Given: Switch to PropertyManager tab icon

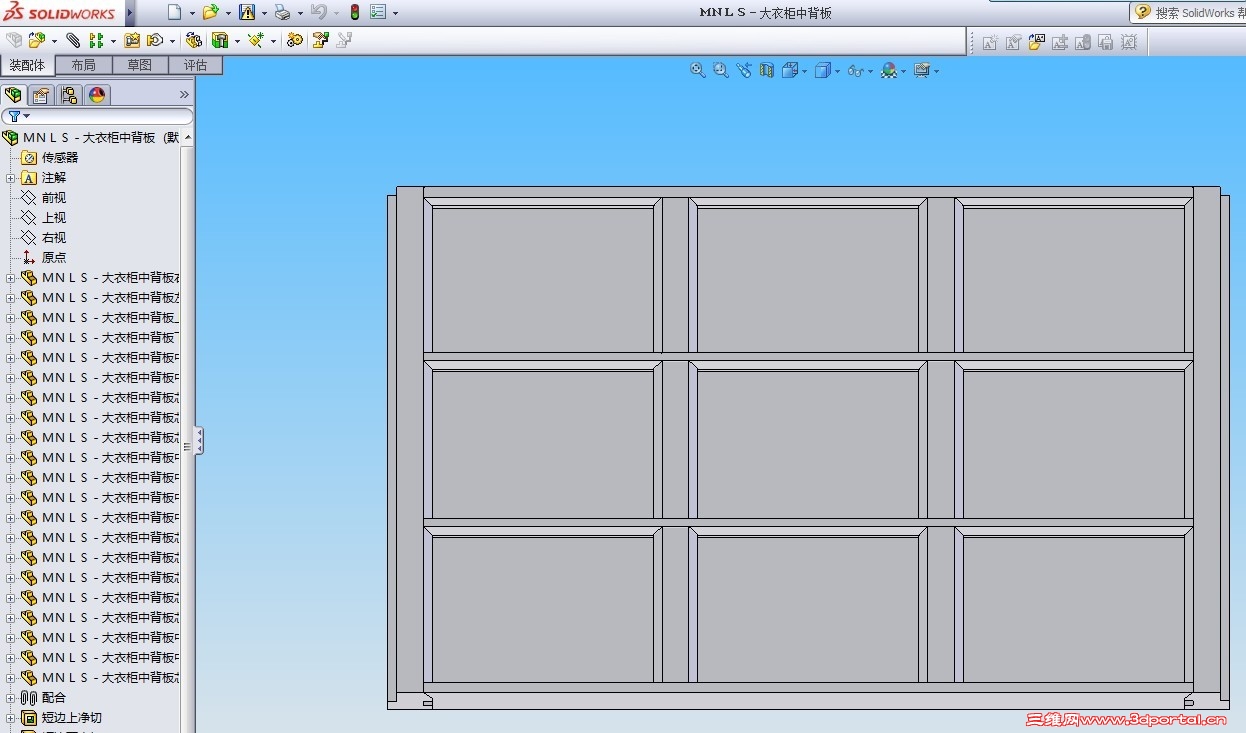Looking at the screenshot, I should pos(41,95).
